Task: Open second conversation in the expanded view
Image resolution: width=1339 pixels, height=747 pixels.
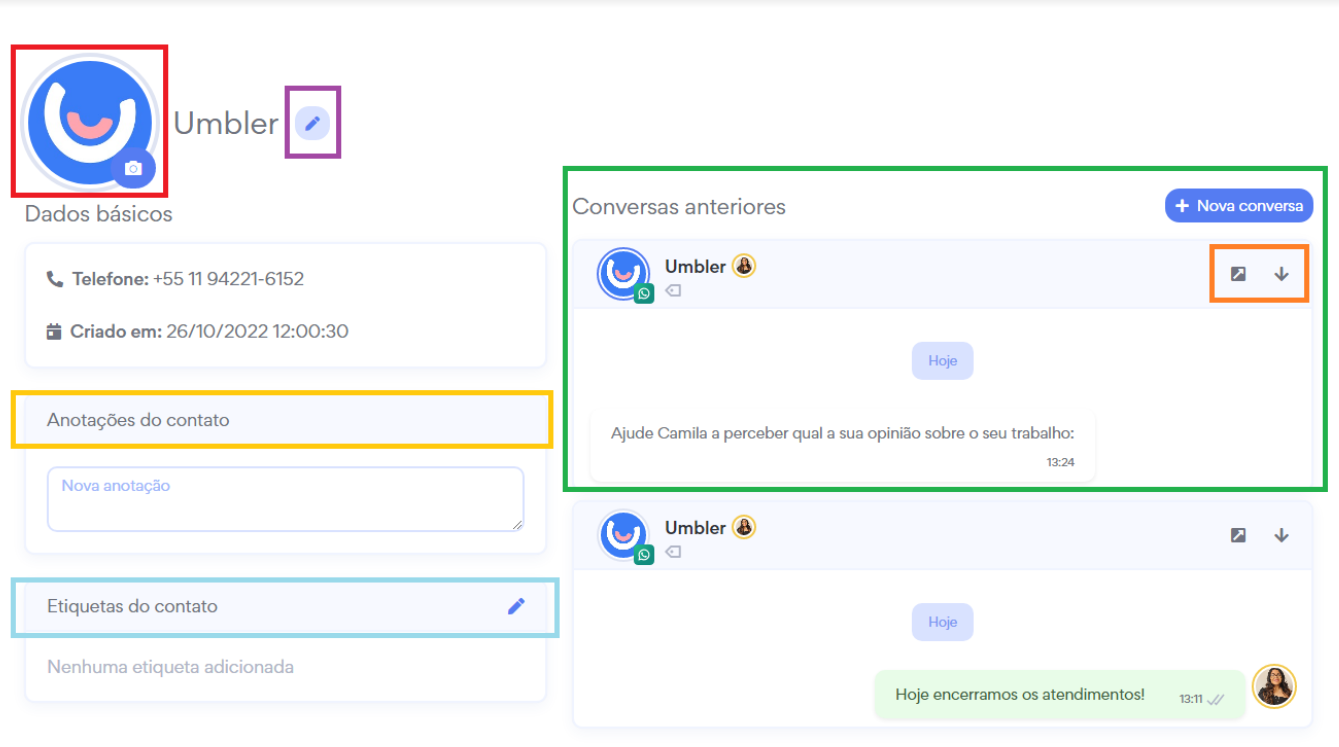Action: (1238, 535)
